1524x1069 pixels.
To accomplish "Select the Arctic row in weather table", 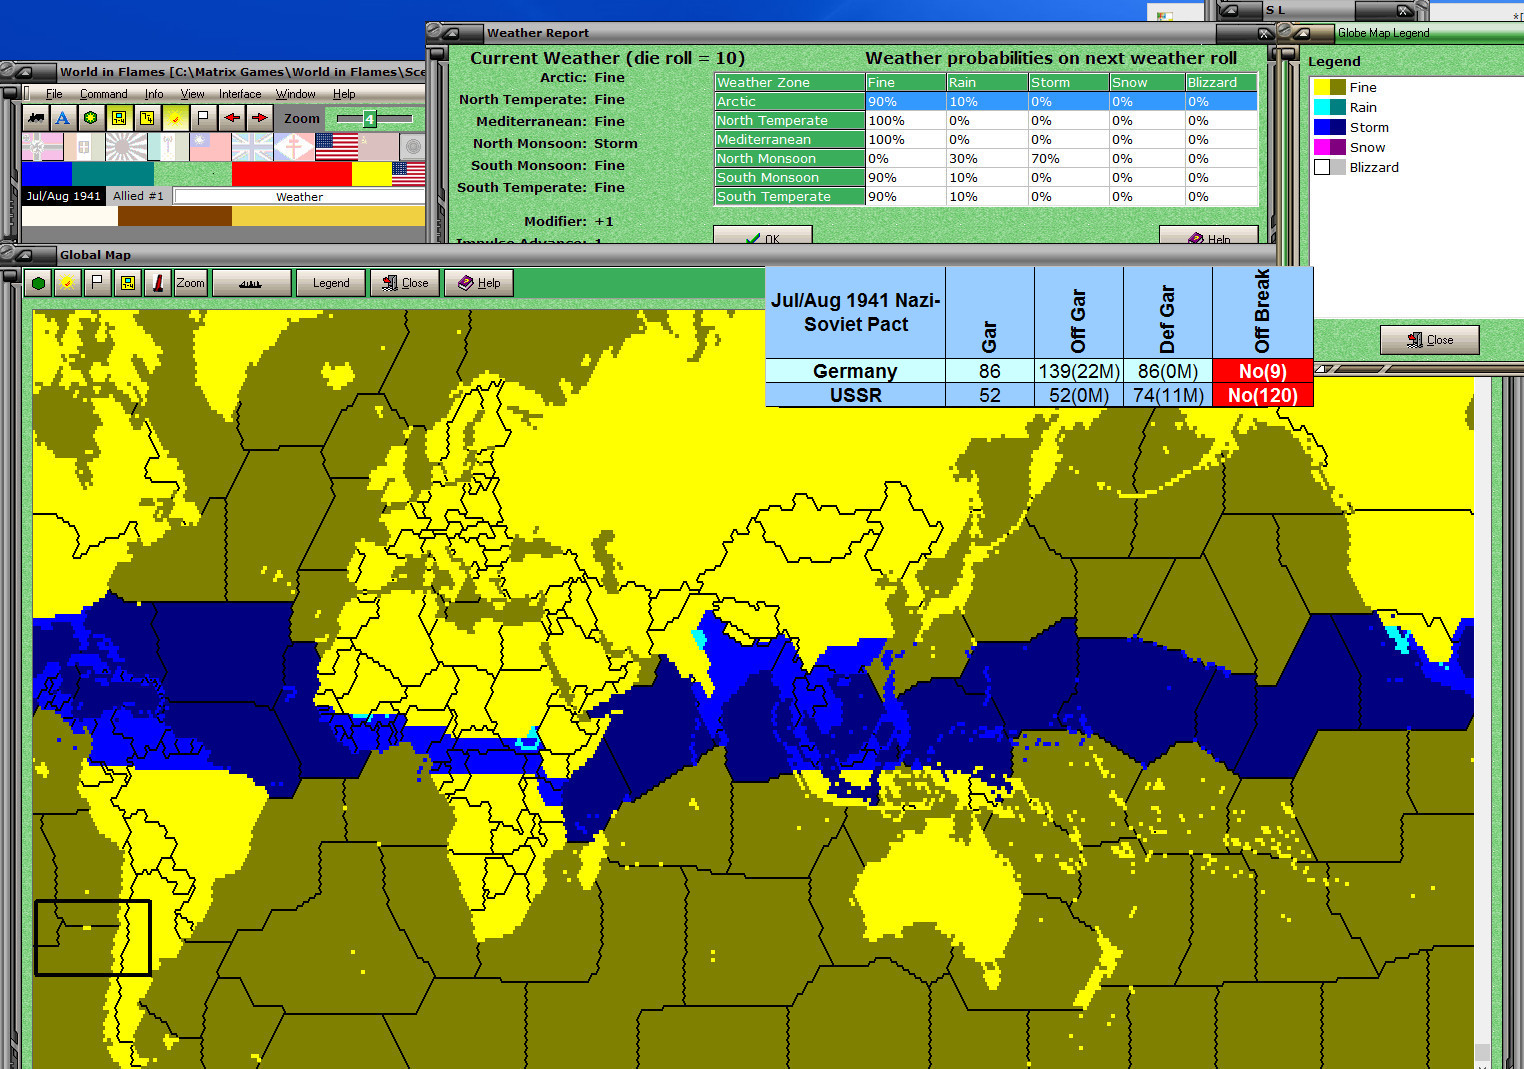I will 985,101.
